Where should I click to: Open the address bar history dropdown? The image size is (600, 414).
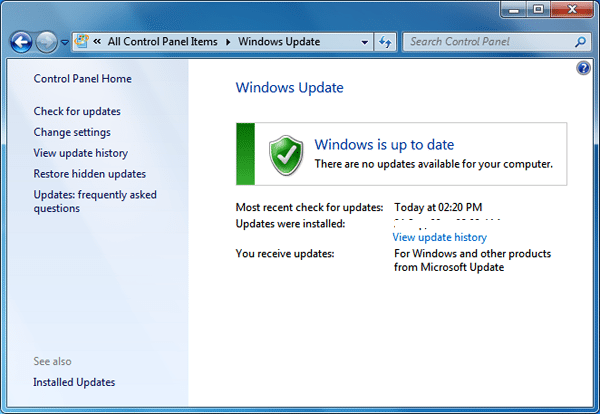(365, 42)
